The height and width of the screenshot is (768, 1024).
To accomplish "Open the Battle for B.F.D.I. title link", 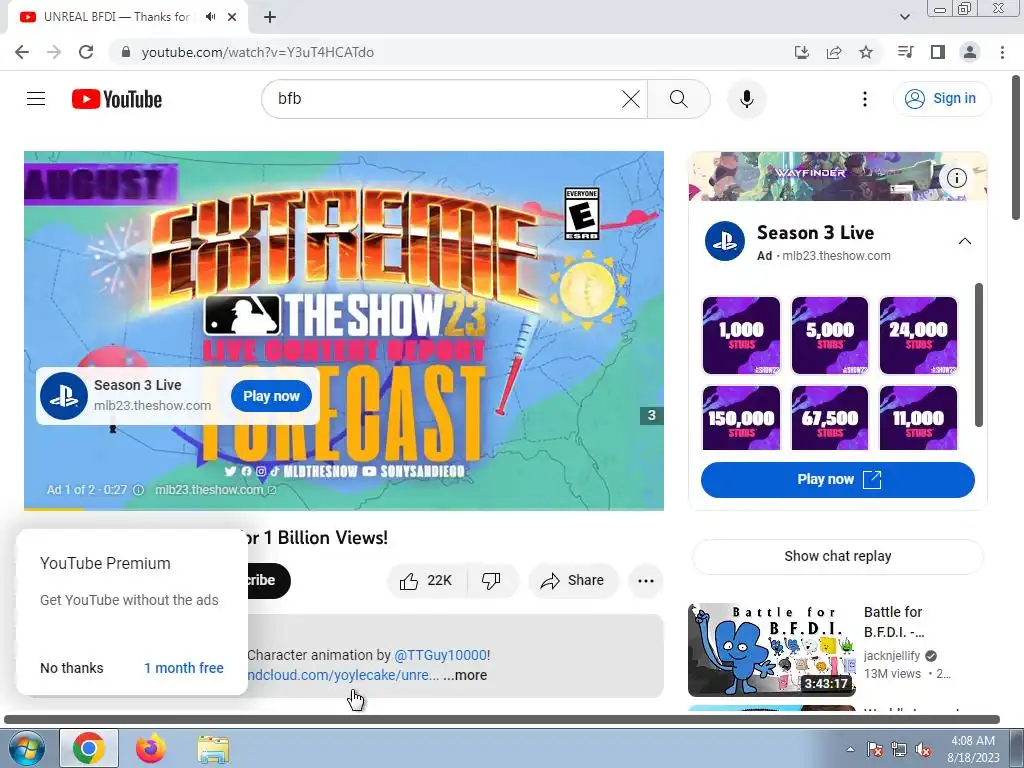I will click(x=893, y=622).
